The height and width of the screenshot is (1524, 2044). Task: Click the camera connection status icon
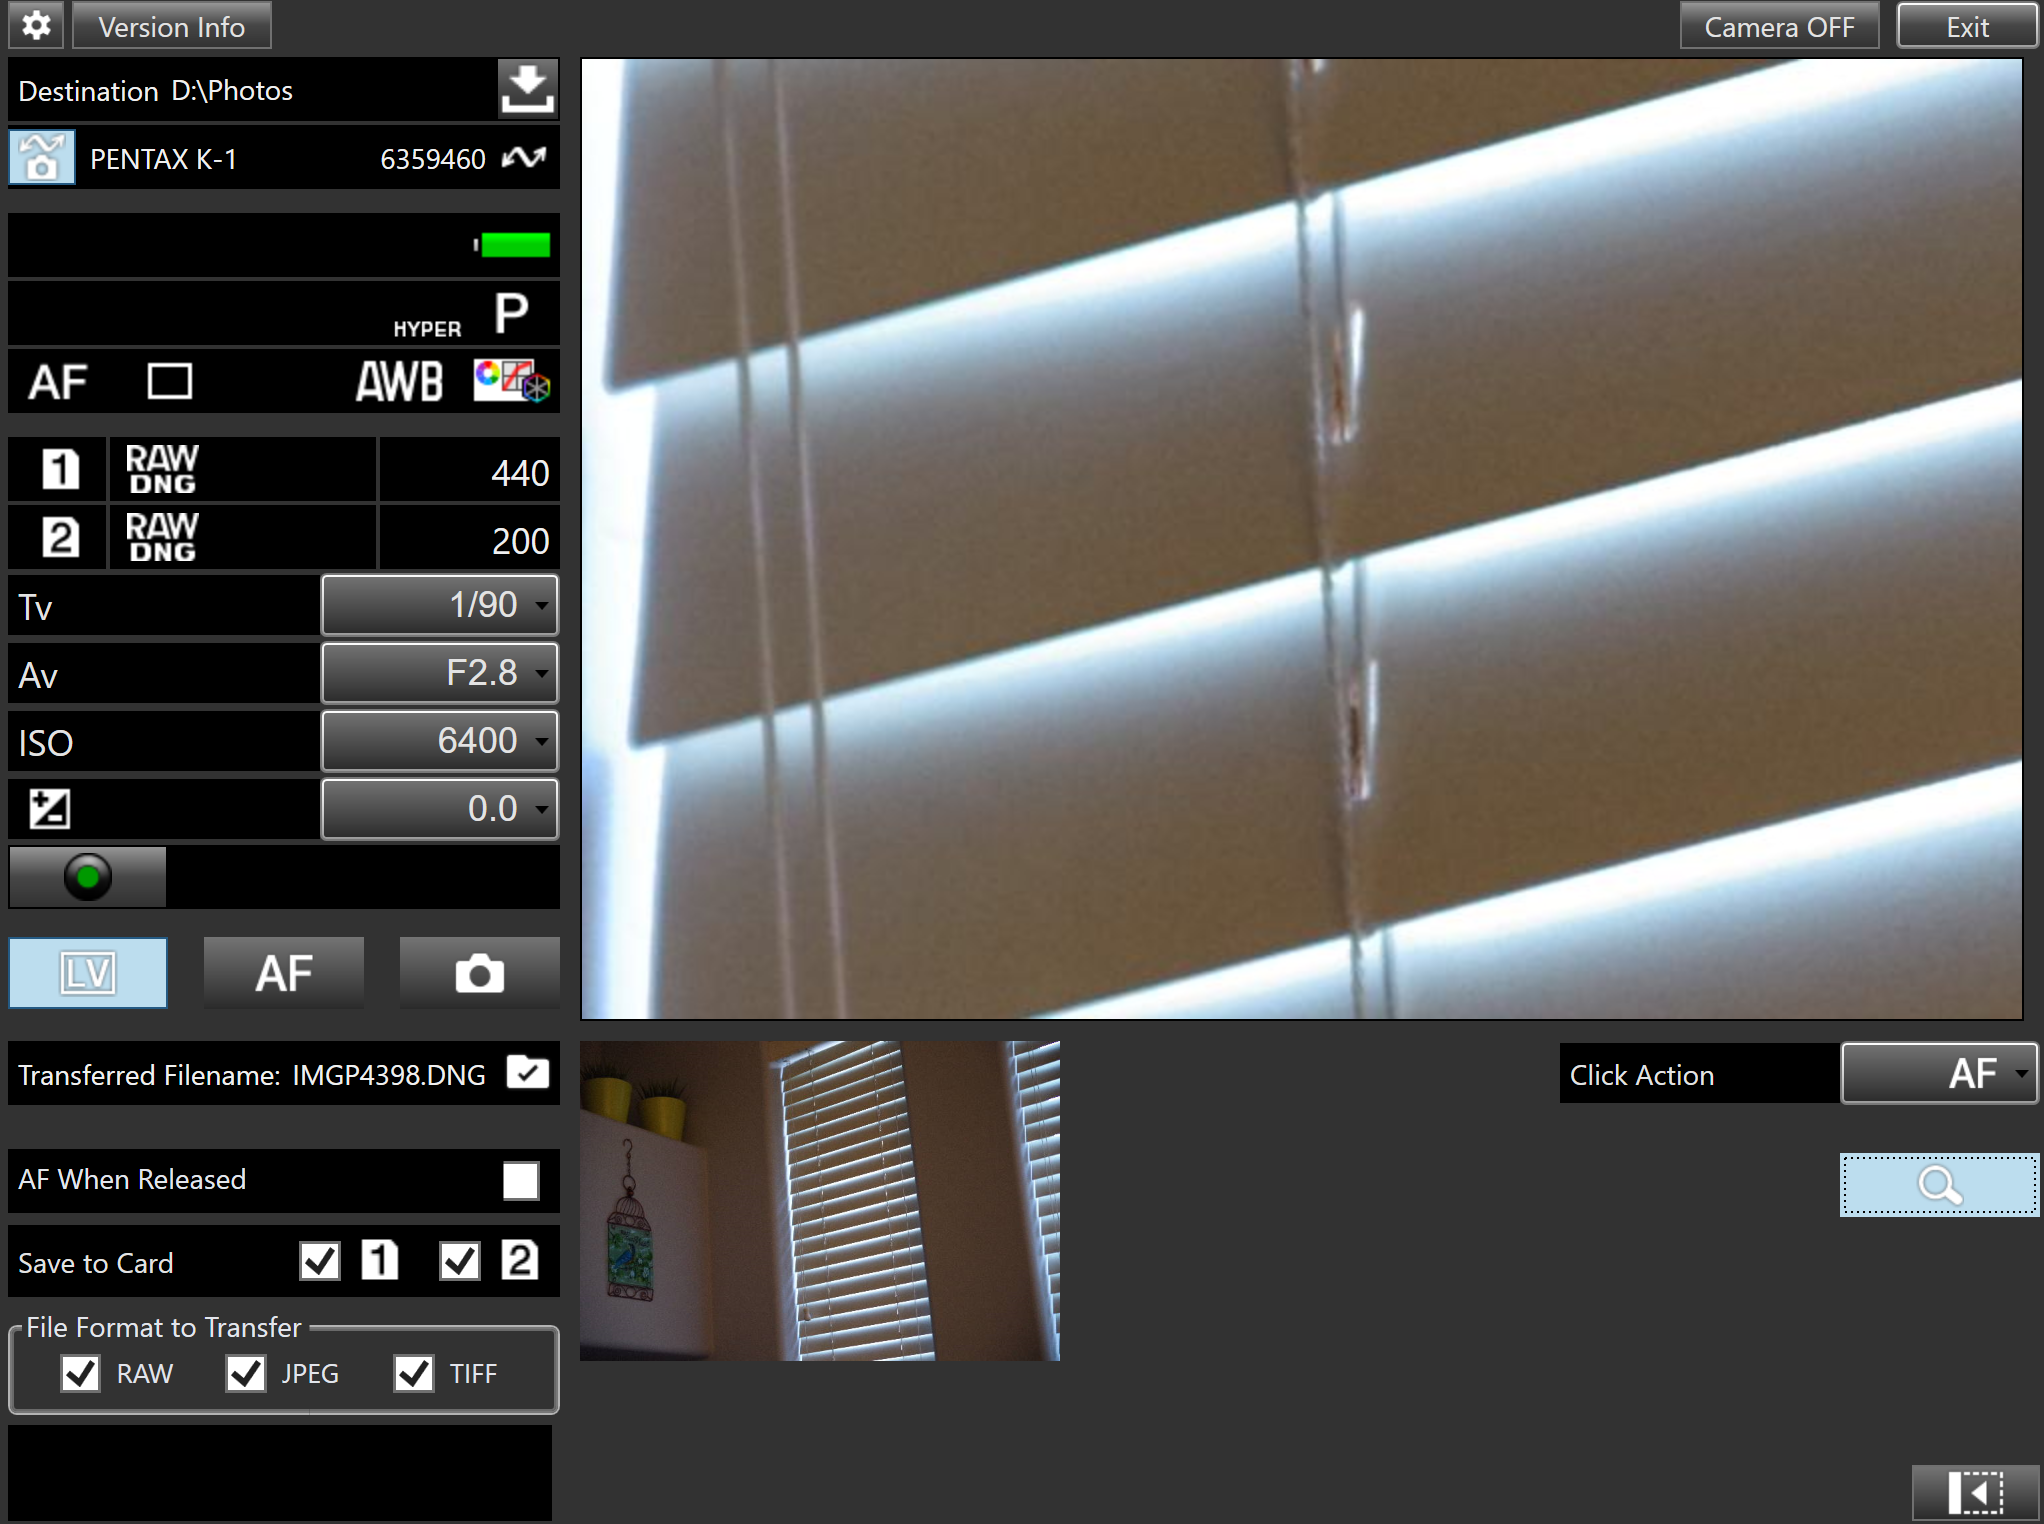coord(524,158)
